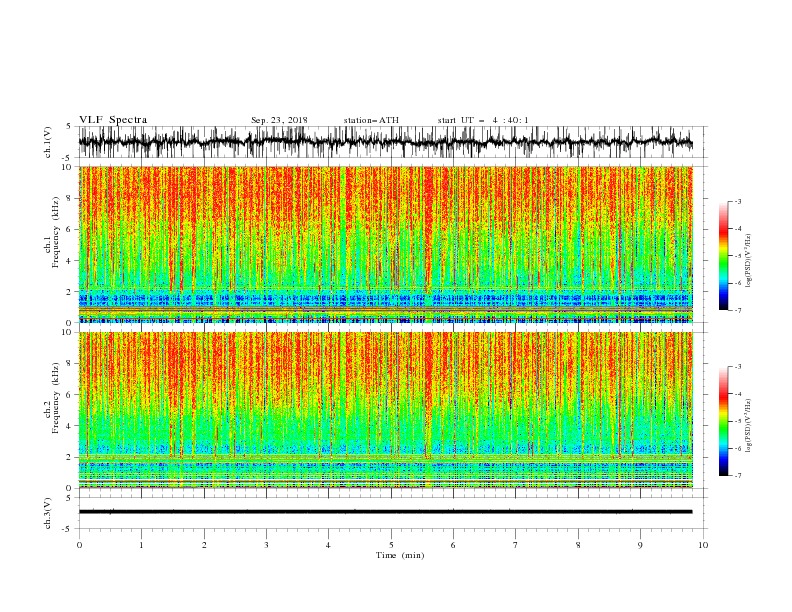Click the "5" tick on ch.3(V) axis

pos(70,498)
